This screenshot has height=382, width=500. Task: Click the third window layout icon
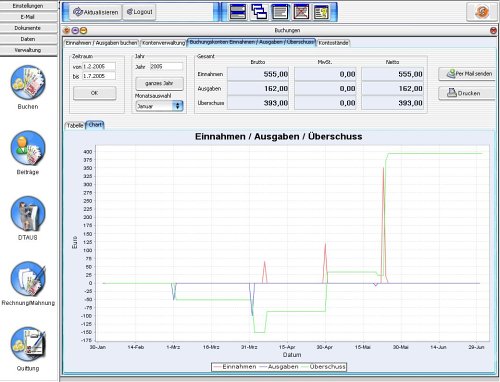280,12
